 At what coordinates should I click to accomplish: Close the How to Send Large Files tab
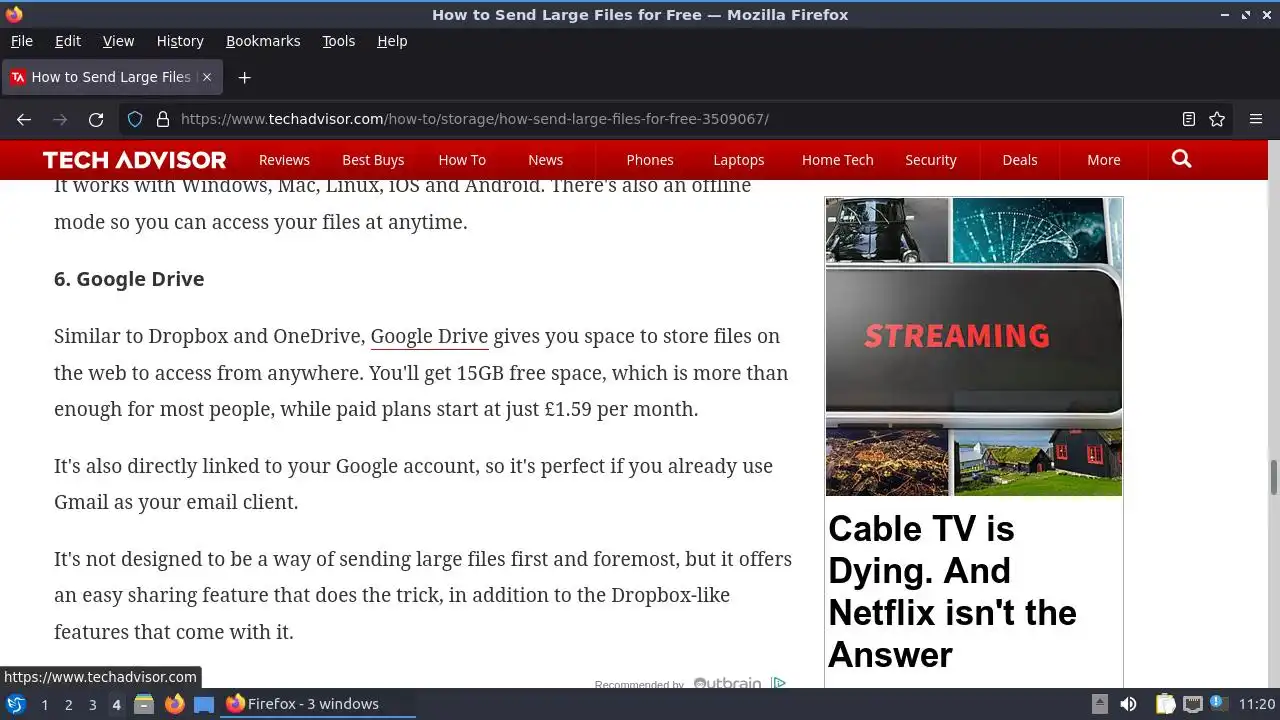(207, 77)
